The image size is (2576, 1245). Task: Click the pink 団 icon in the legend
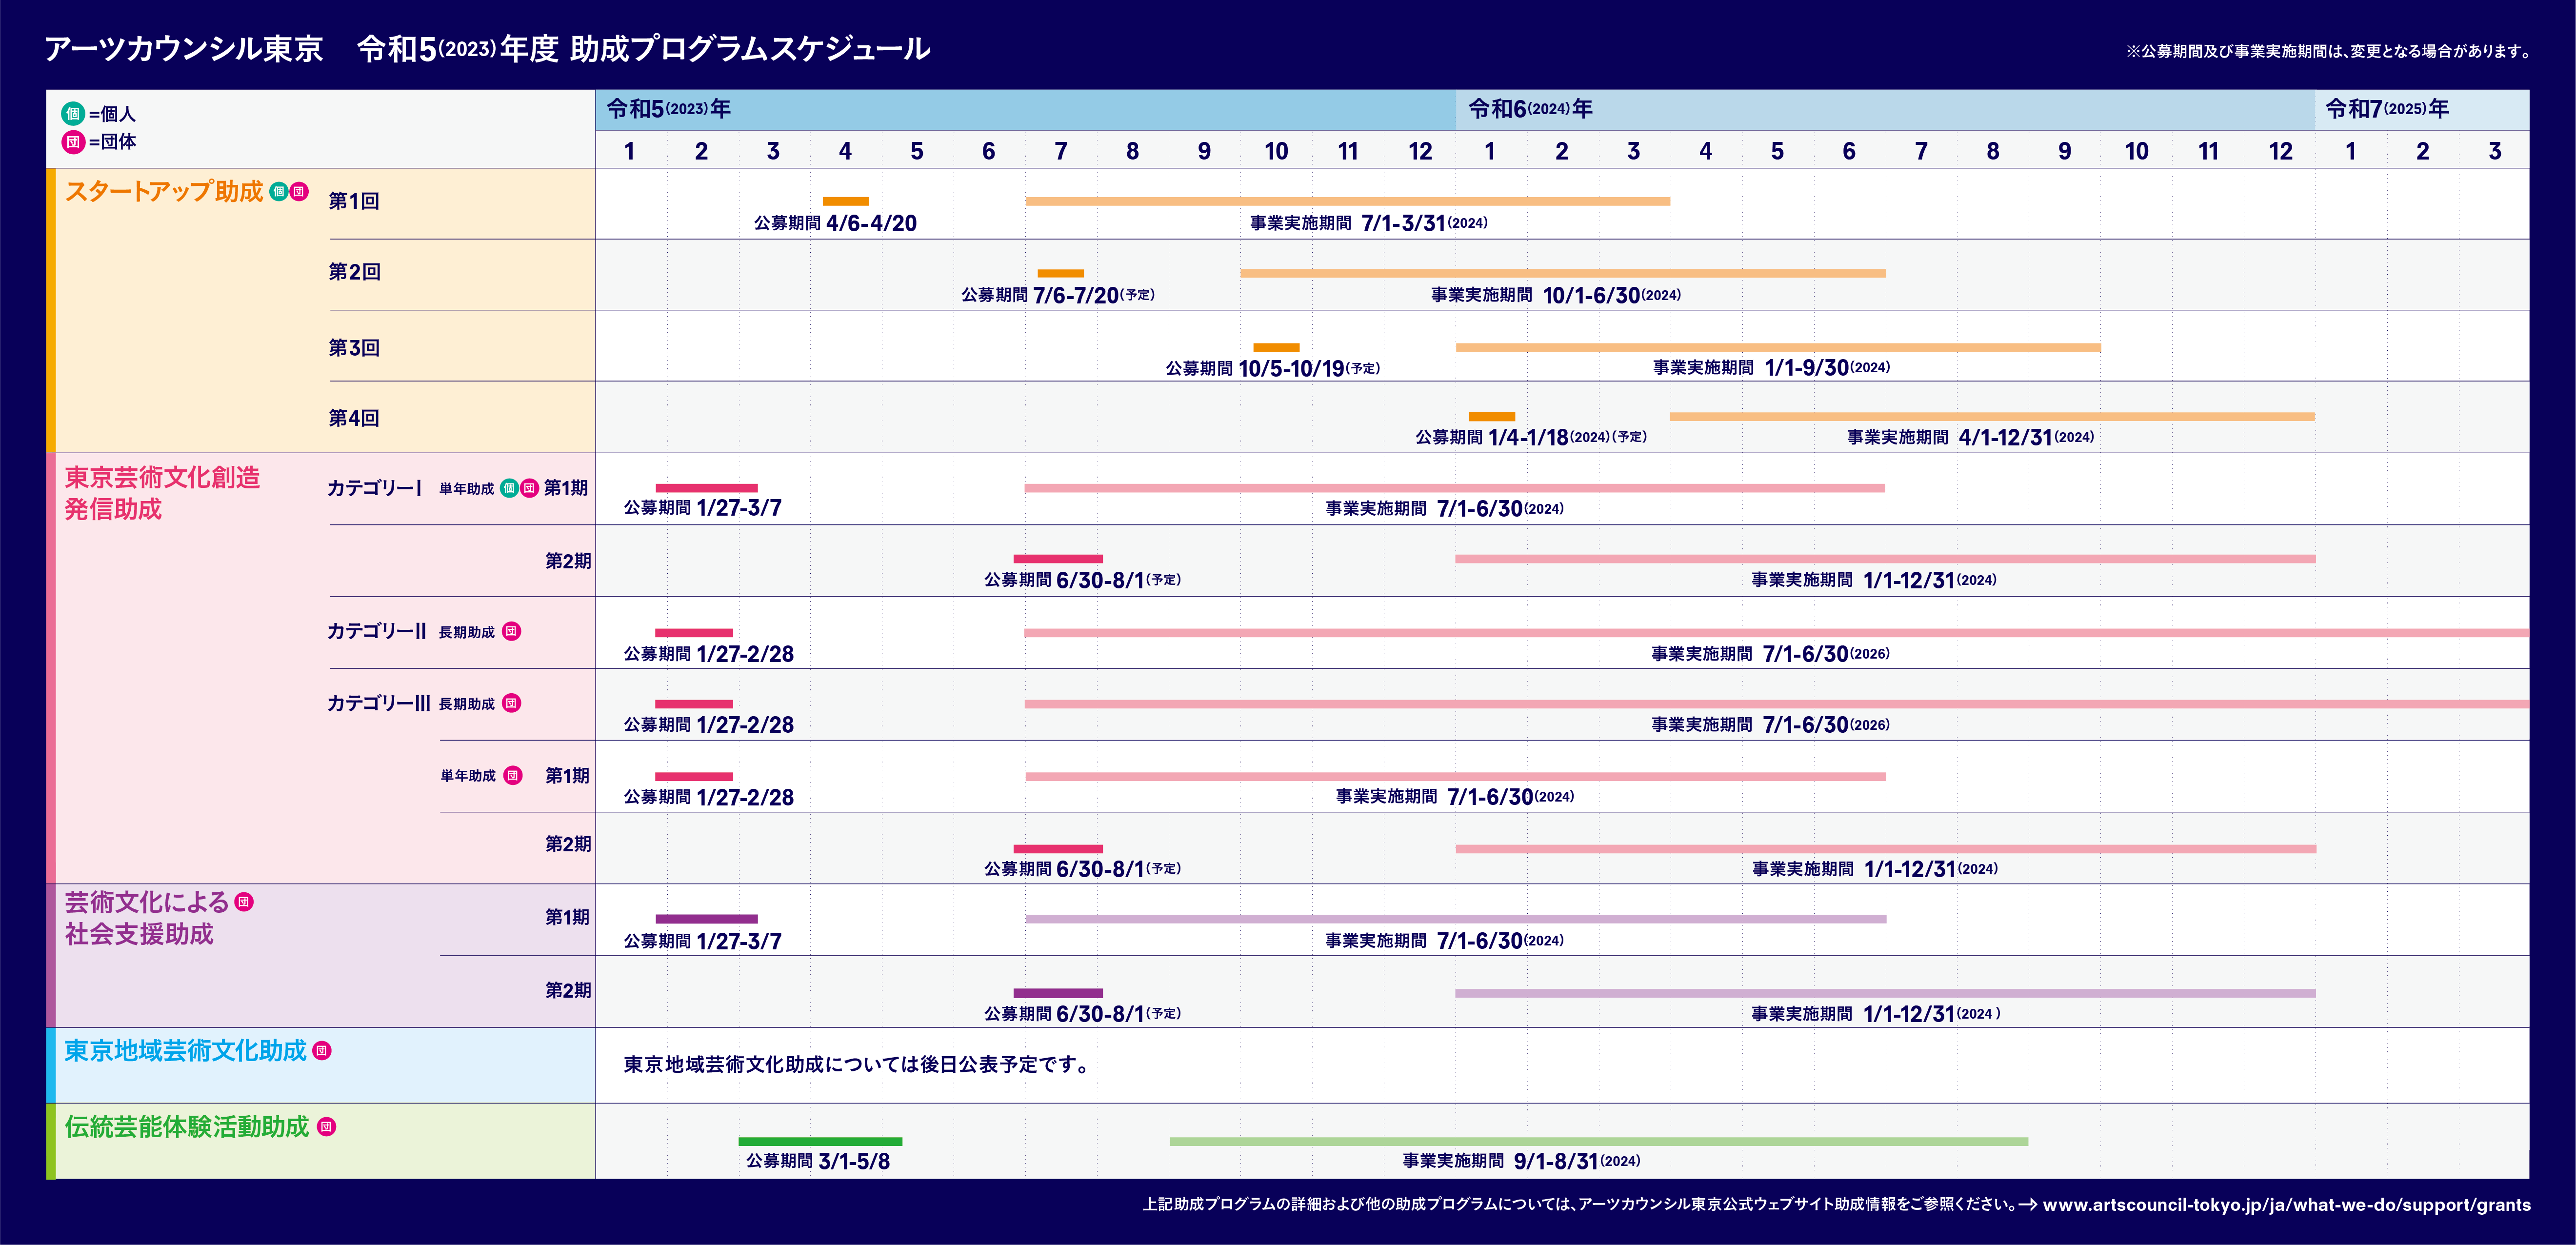coord(73,141)
